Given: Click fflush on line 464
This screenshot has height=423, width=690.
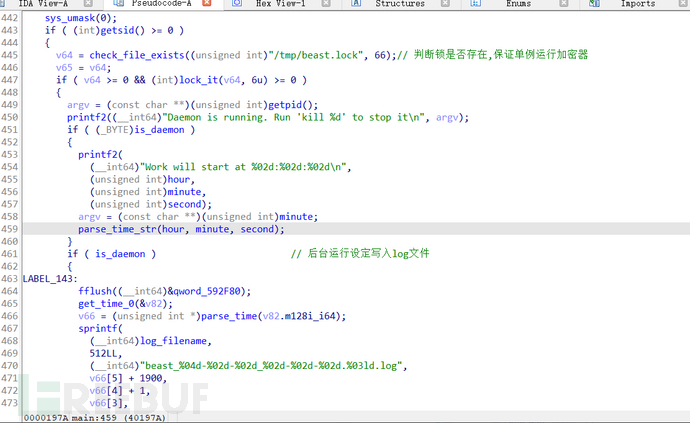Looking at the screenshot, I should coord(95,291).
